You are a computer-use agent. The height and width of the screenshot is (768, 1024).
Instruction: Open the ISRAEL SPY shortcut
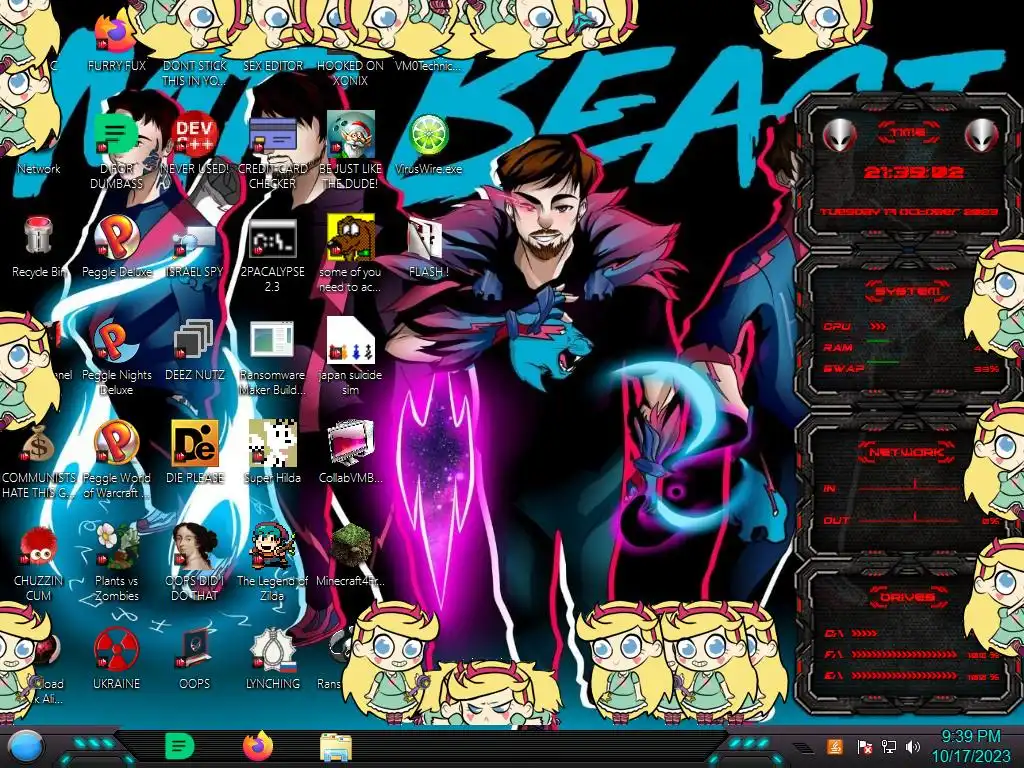click(x=194, y=242)
